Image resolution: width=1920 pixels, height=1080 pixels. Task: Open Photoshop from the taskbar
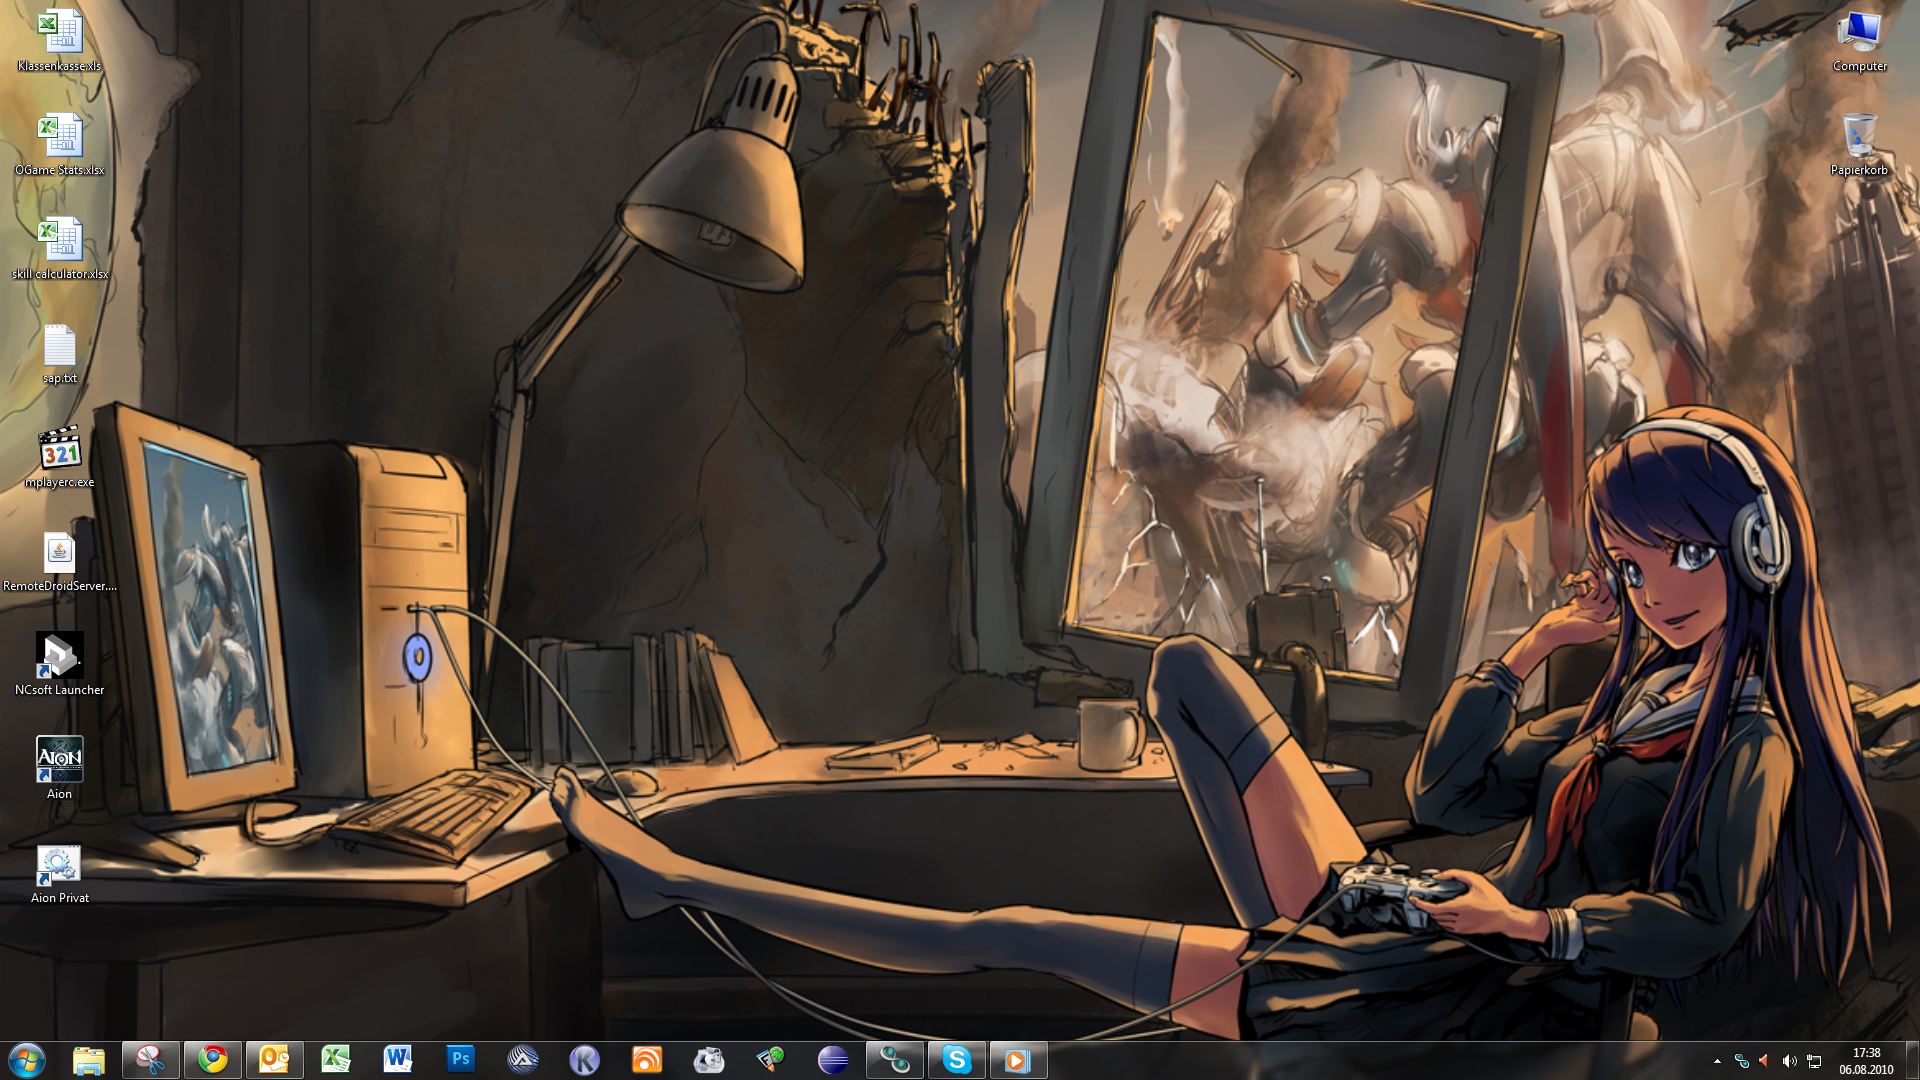point(460,1059)
